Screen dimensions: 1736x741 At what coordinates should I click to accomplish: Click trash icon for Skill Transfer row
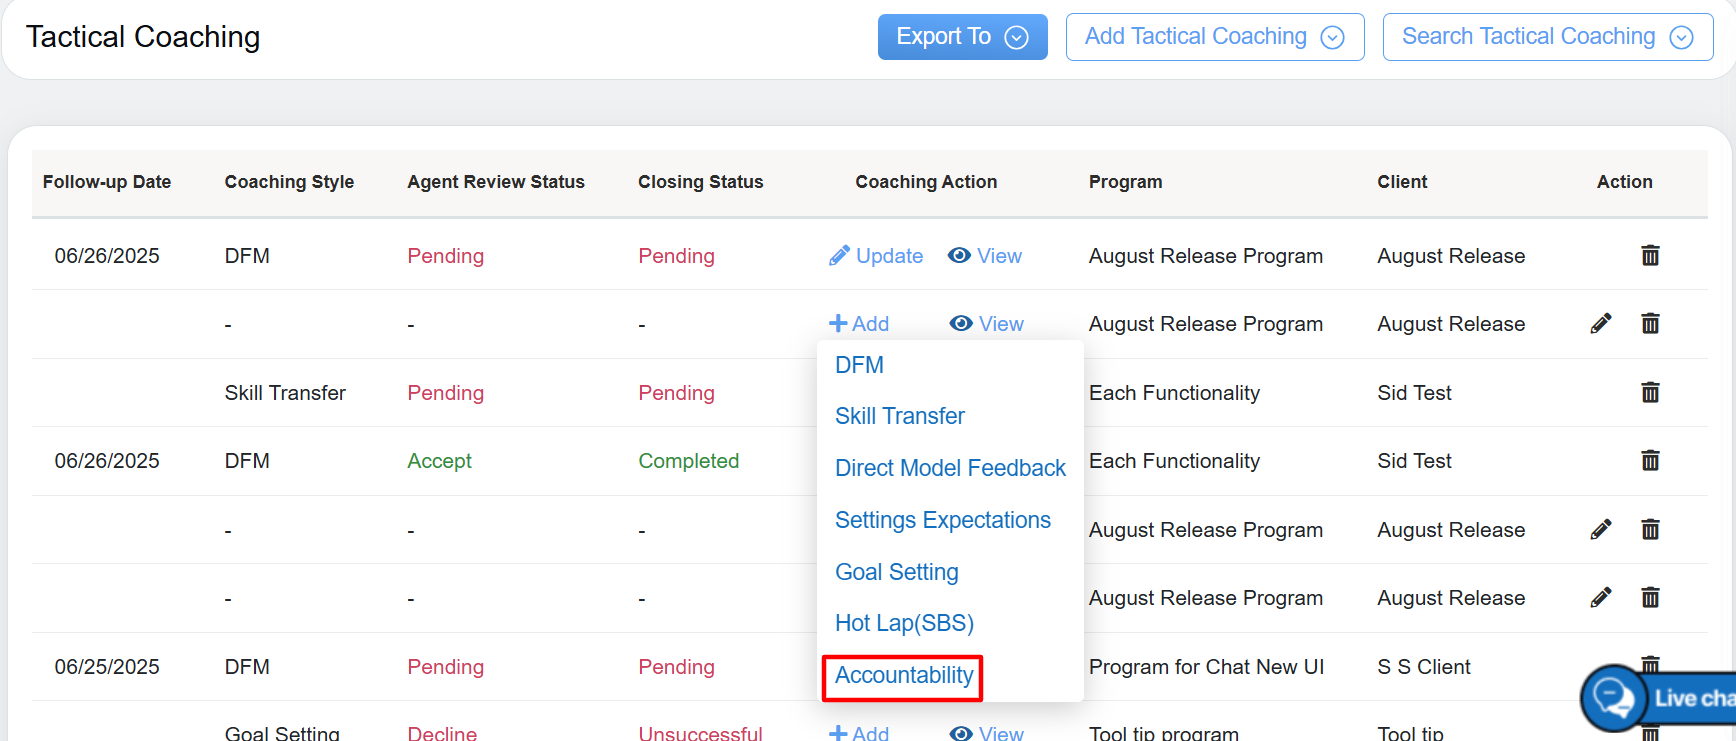[x=1650, y=393]
